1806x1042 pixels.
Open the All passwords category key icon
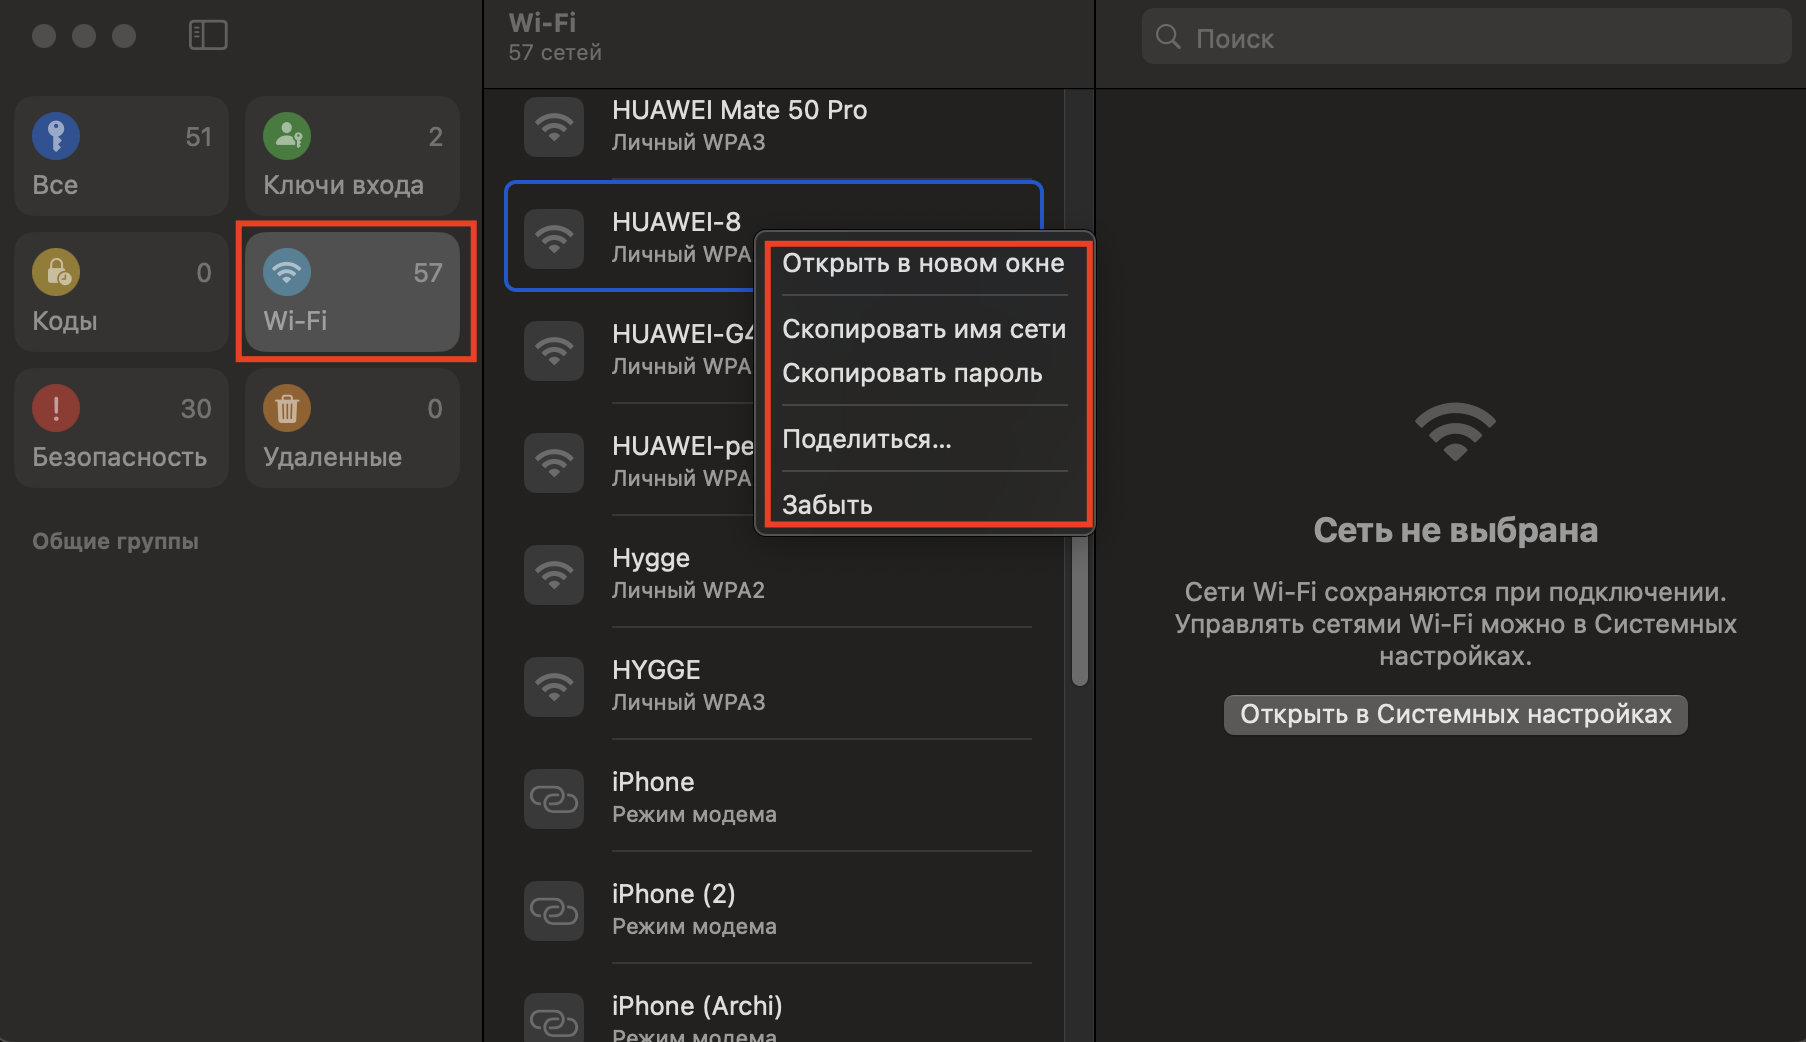tap(56, 136)
